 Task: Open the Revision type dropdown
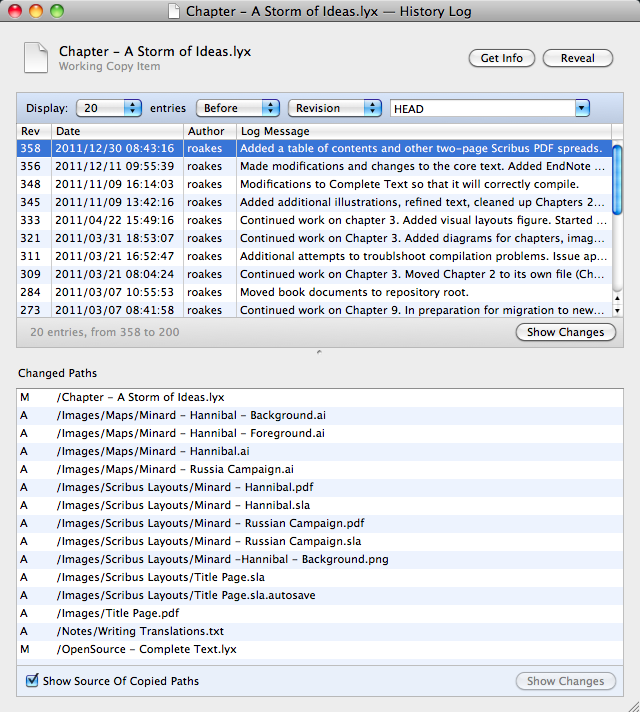point(335,108)
